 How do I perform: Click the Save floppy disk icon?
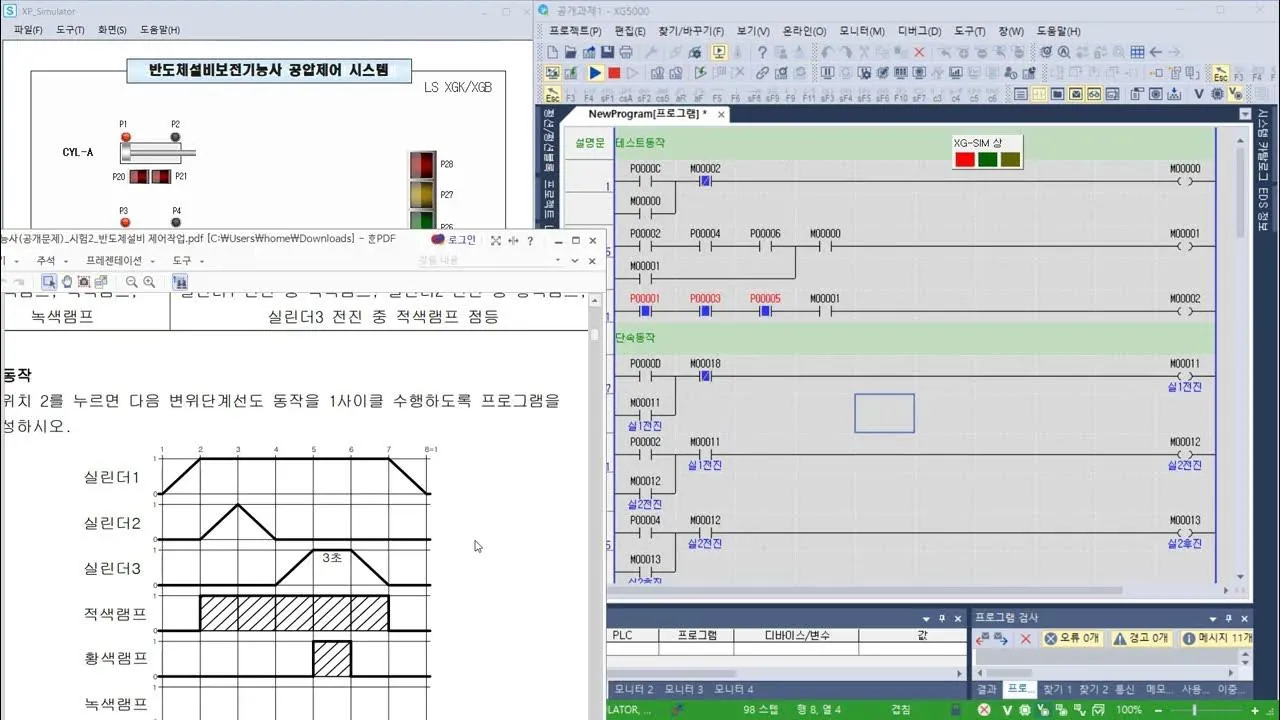[x=607, y=52]
